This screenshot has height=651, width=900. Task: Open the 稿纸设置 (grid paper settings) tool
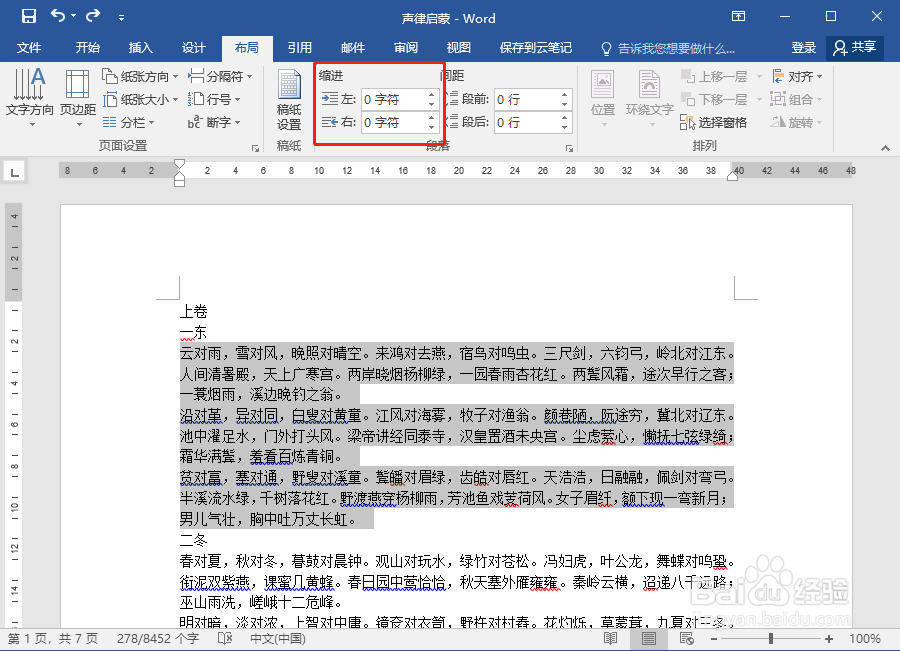(289, 95)
